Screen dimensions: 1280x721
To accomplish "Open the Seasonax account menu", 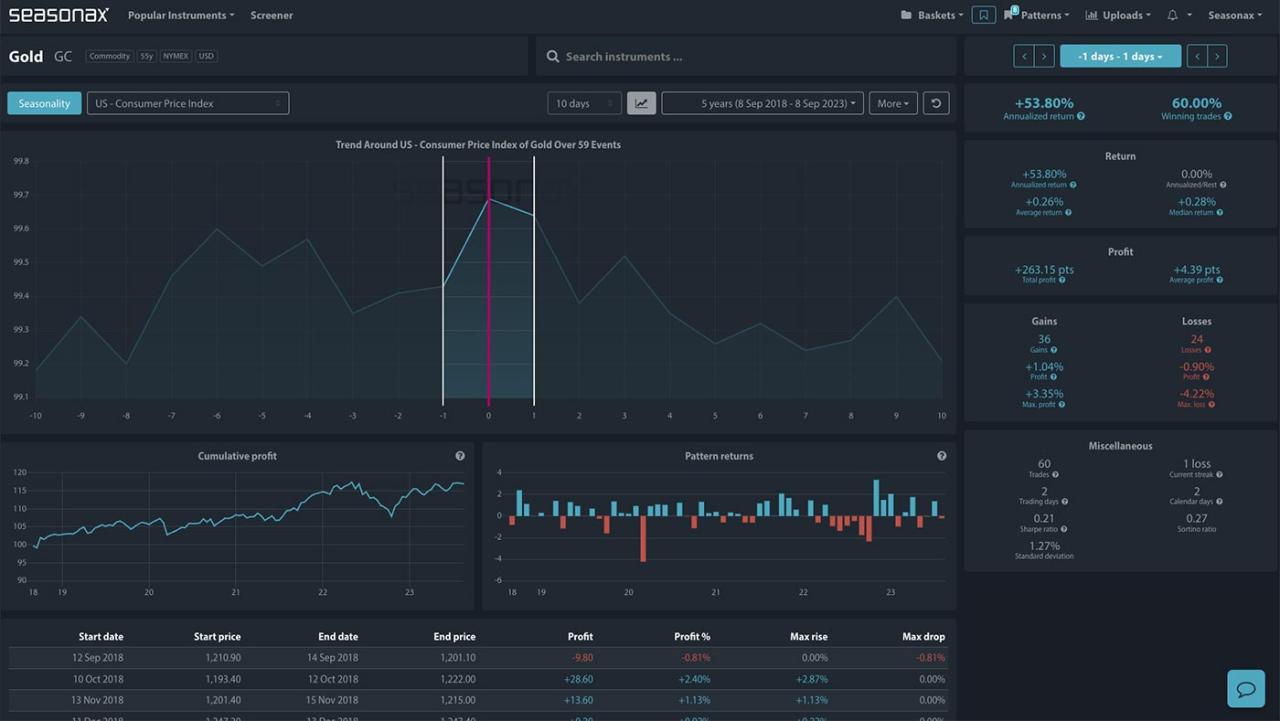I will click(x=1235, y=16).
